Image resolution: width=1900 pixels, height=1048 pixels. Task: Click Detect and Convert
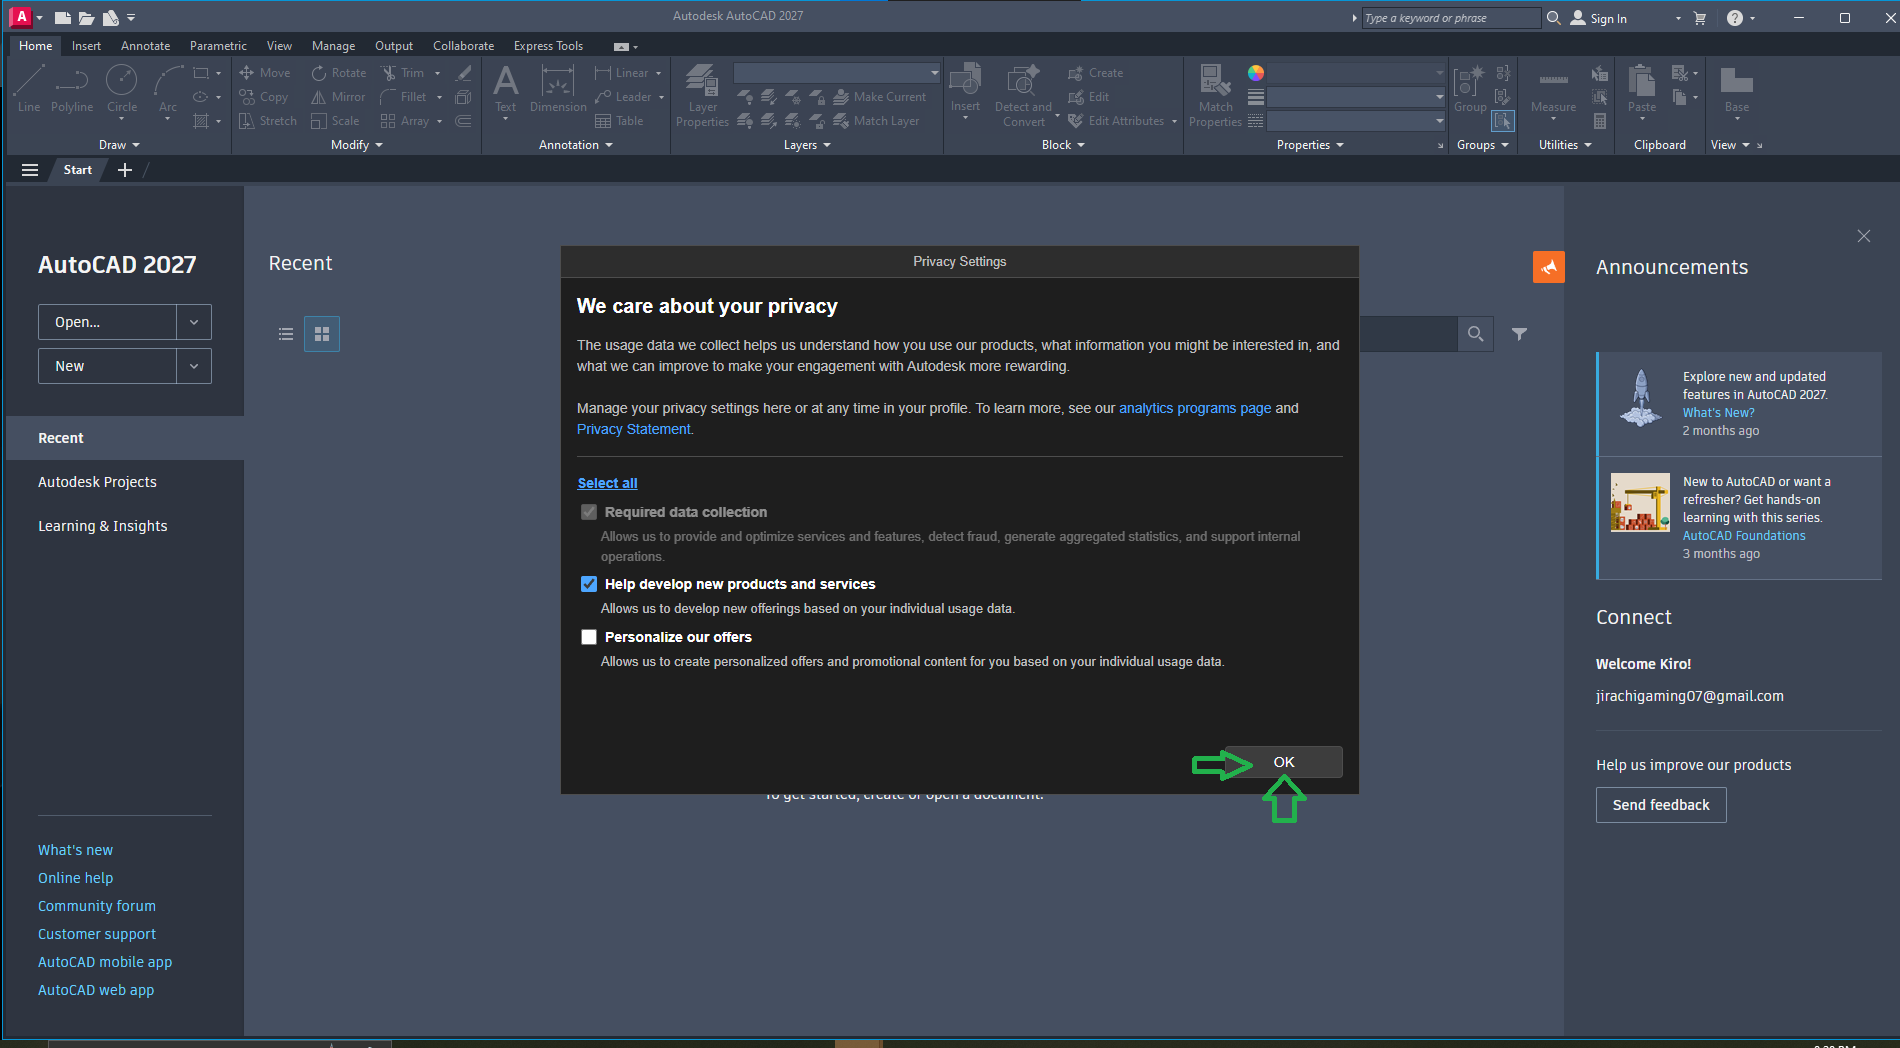click(1023, 95)
